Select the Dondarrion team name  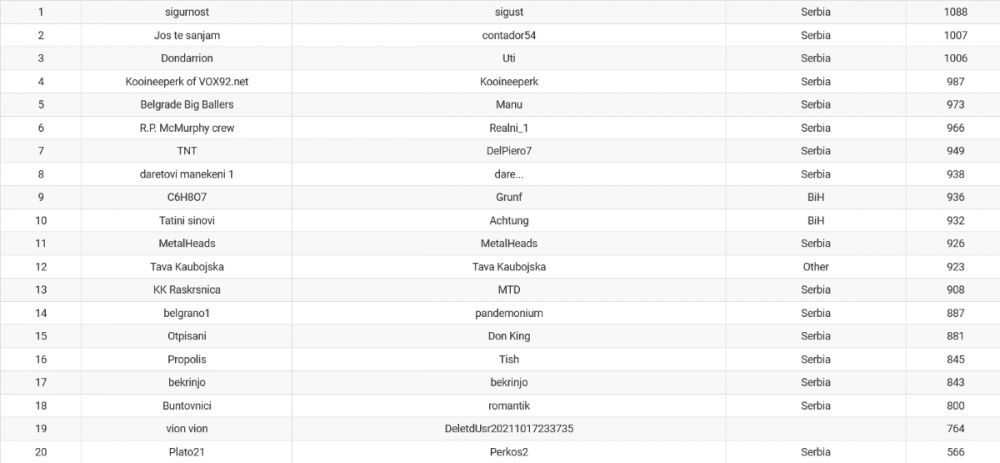[x=187, y=58]
